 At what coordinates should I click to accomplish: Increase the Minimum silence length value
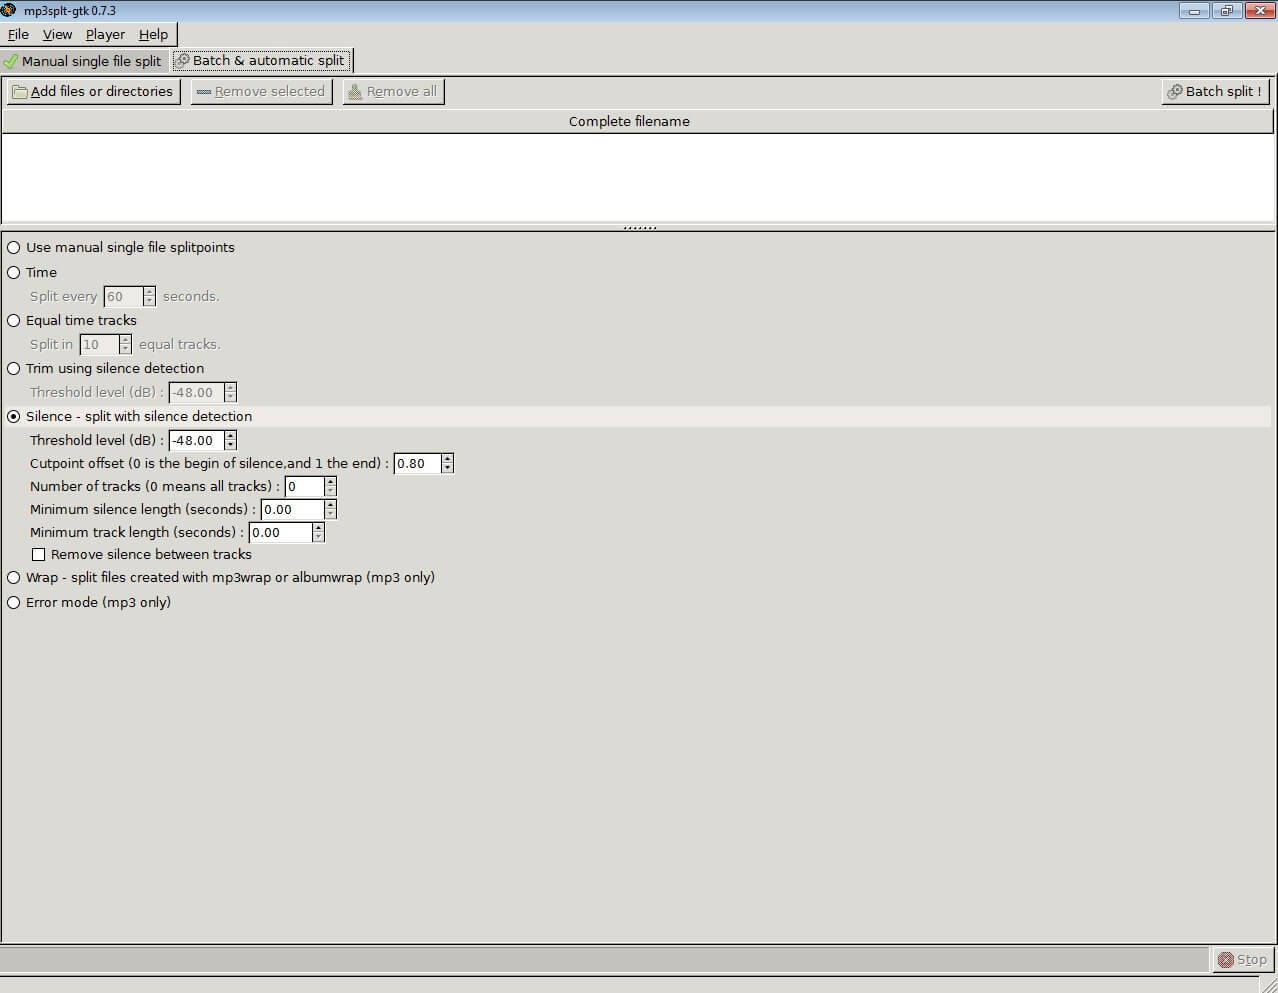point(331,504)
